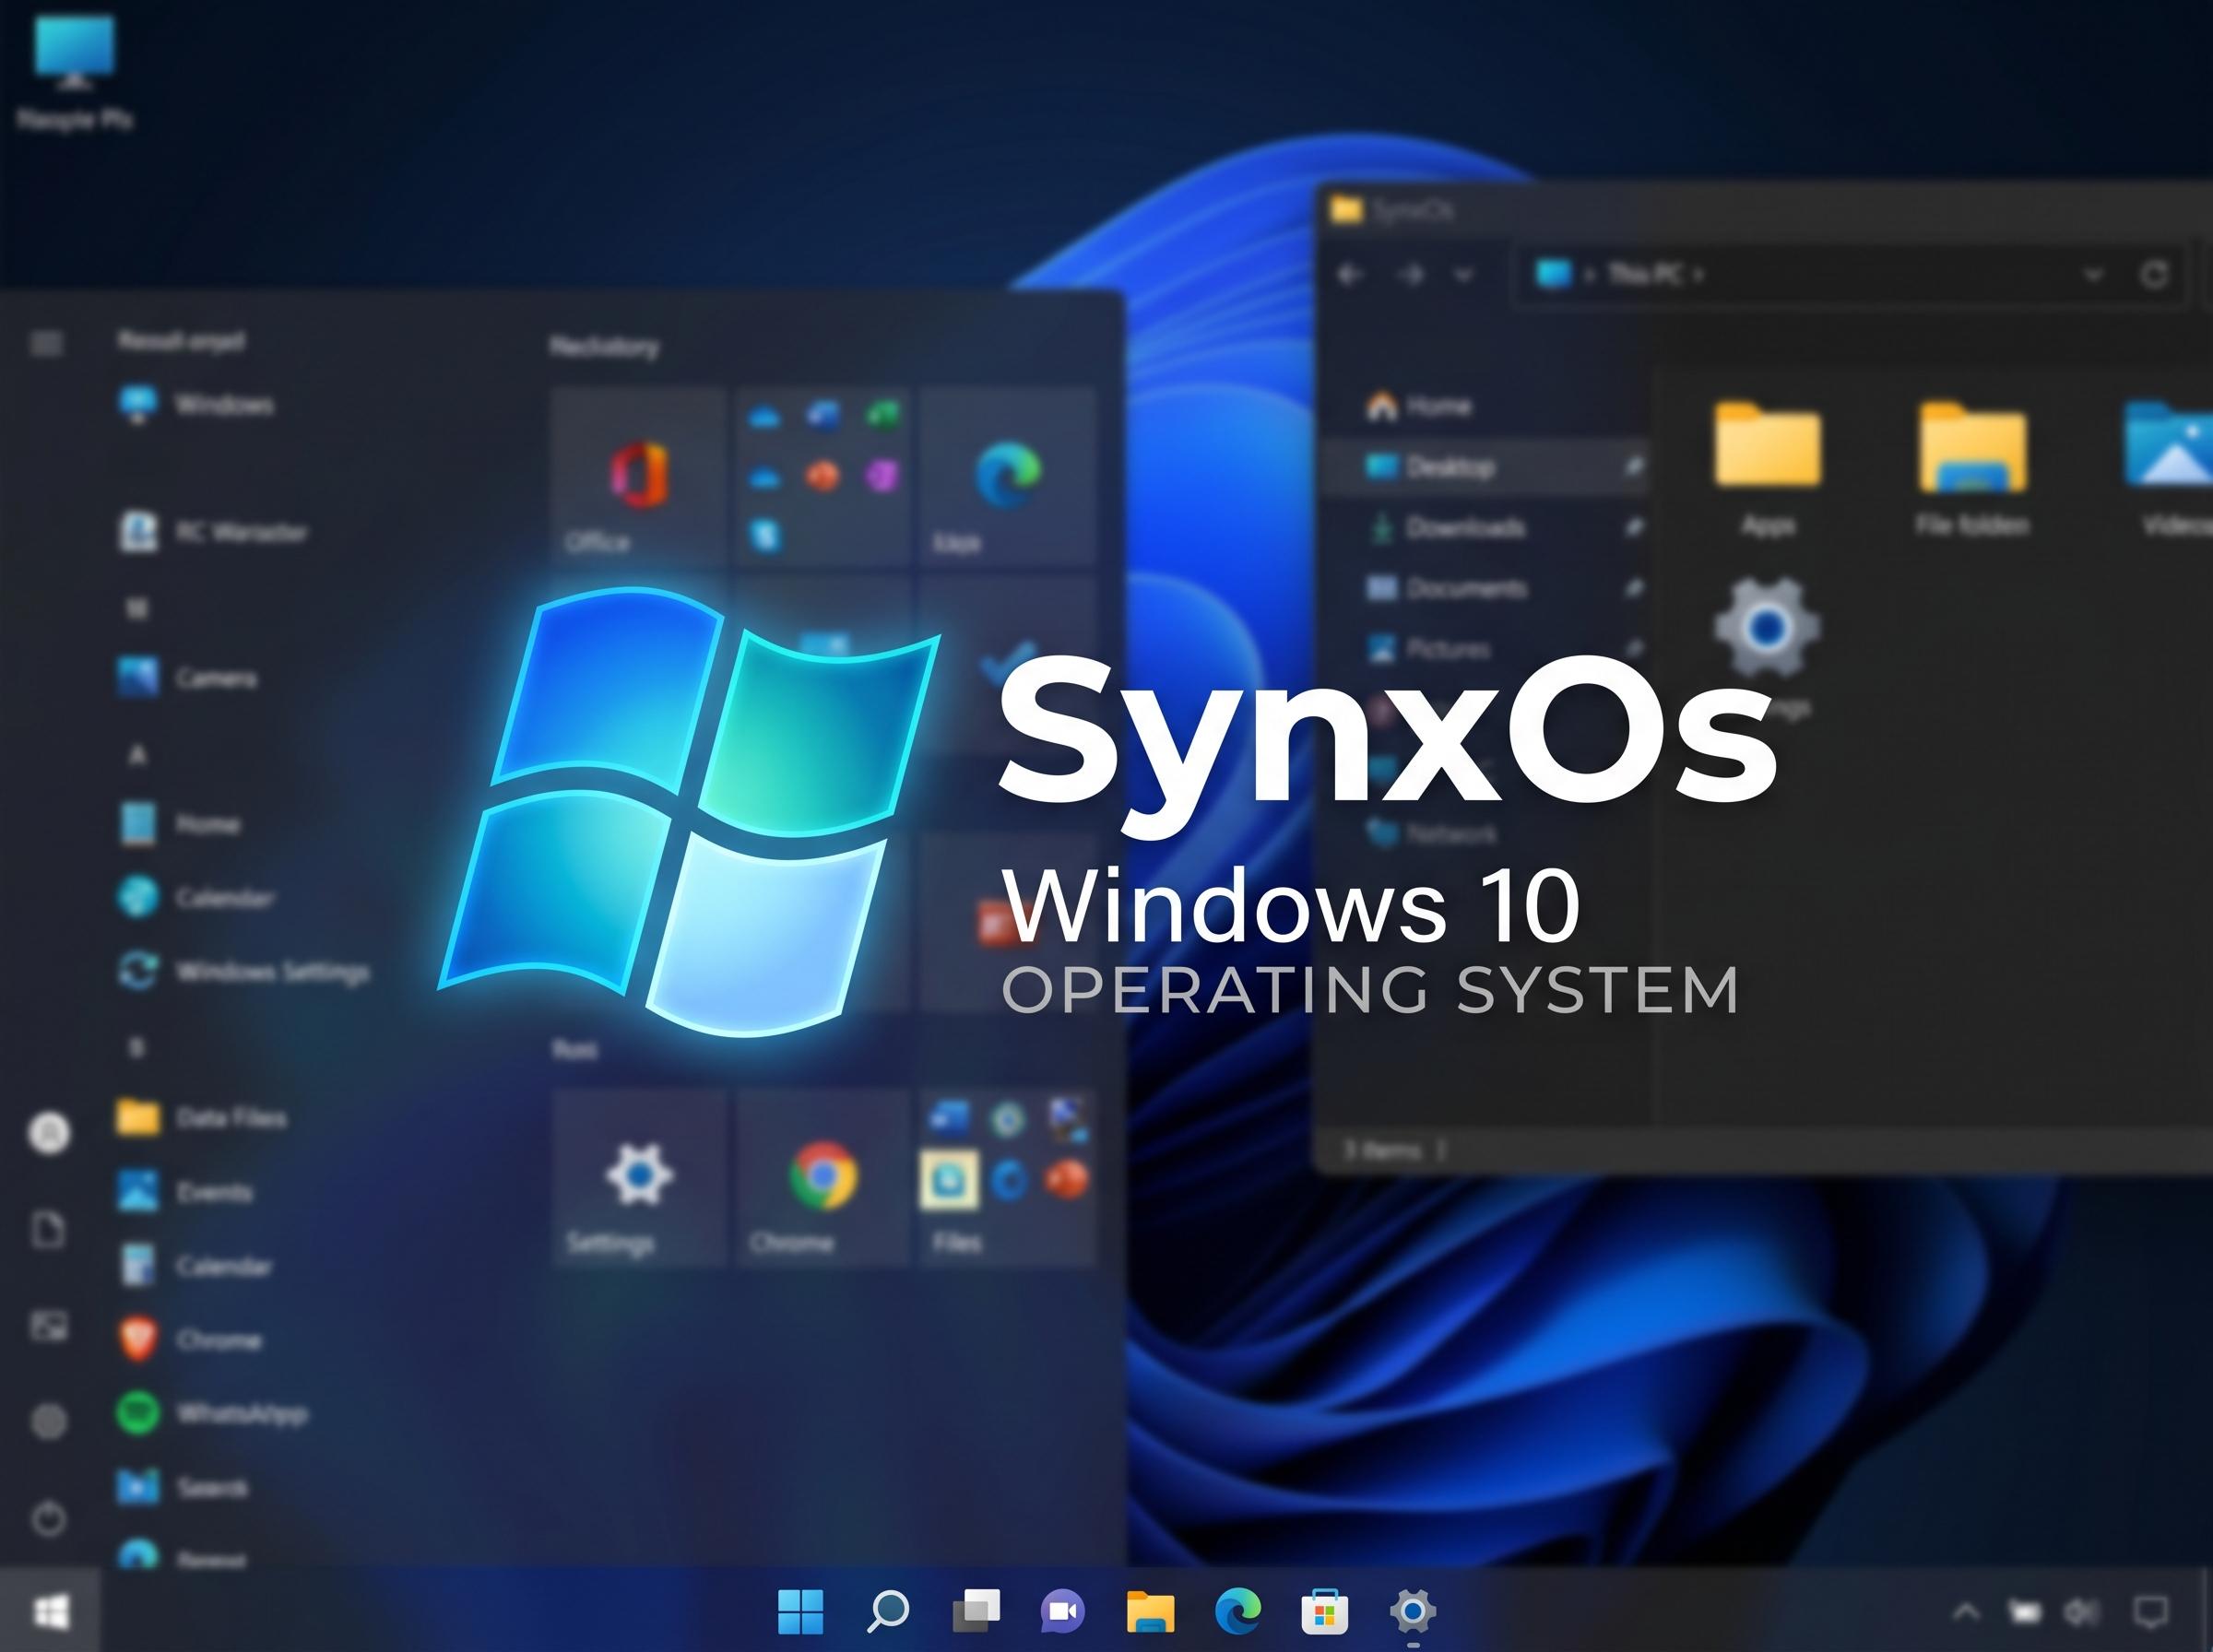Viewport: 2213px width, 1652px height.
Task: Open Windows Settings in Start list
Action: pyautogui.click(x=244, y=971)
